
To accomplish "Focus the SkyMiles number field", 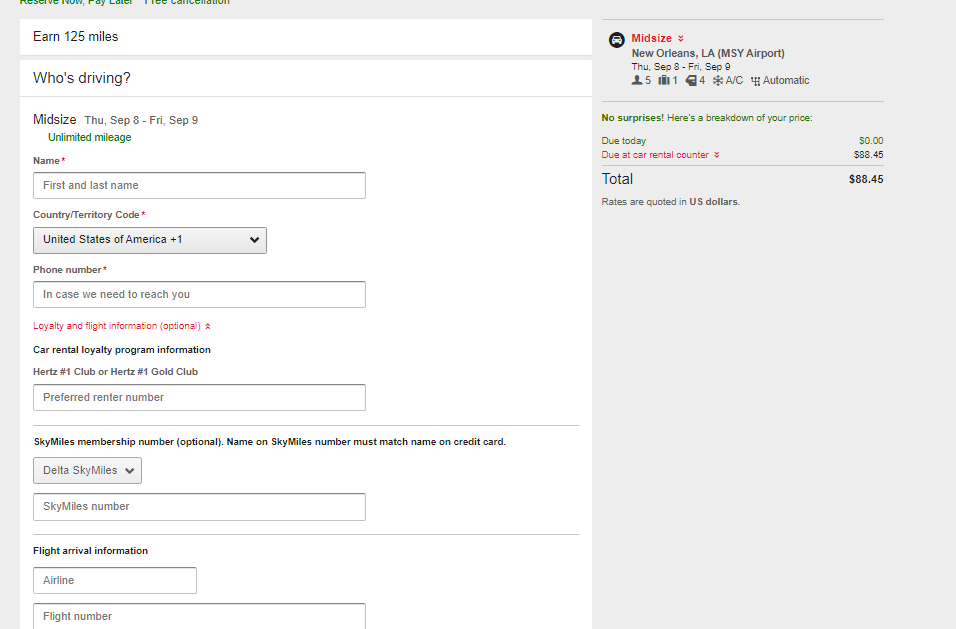I will coord(199,507).
